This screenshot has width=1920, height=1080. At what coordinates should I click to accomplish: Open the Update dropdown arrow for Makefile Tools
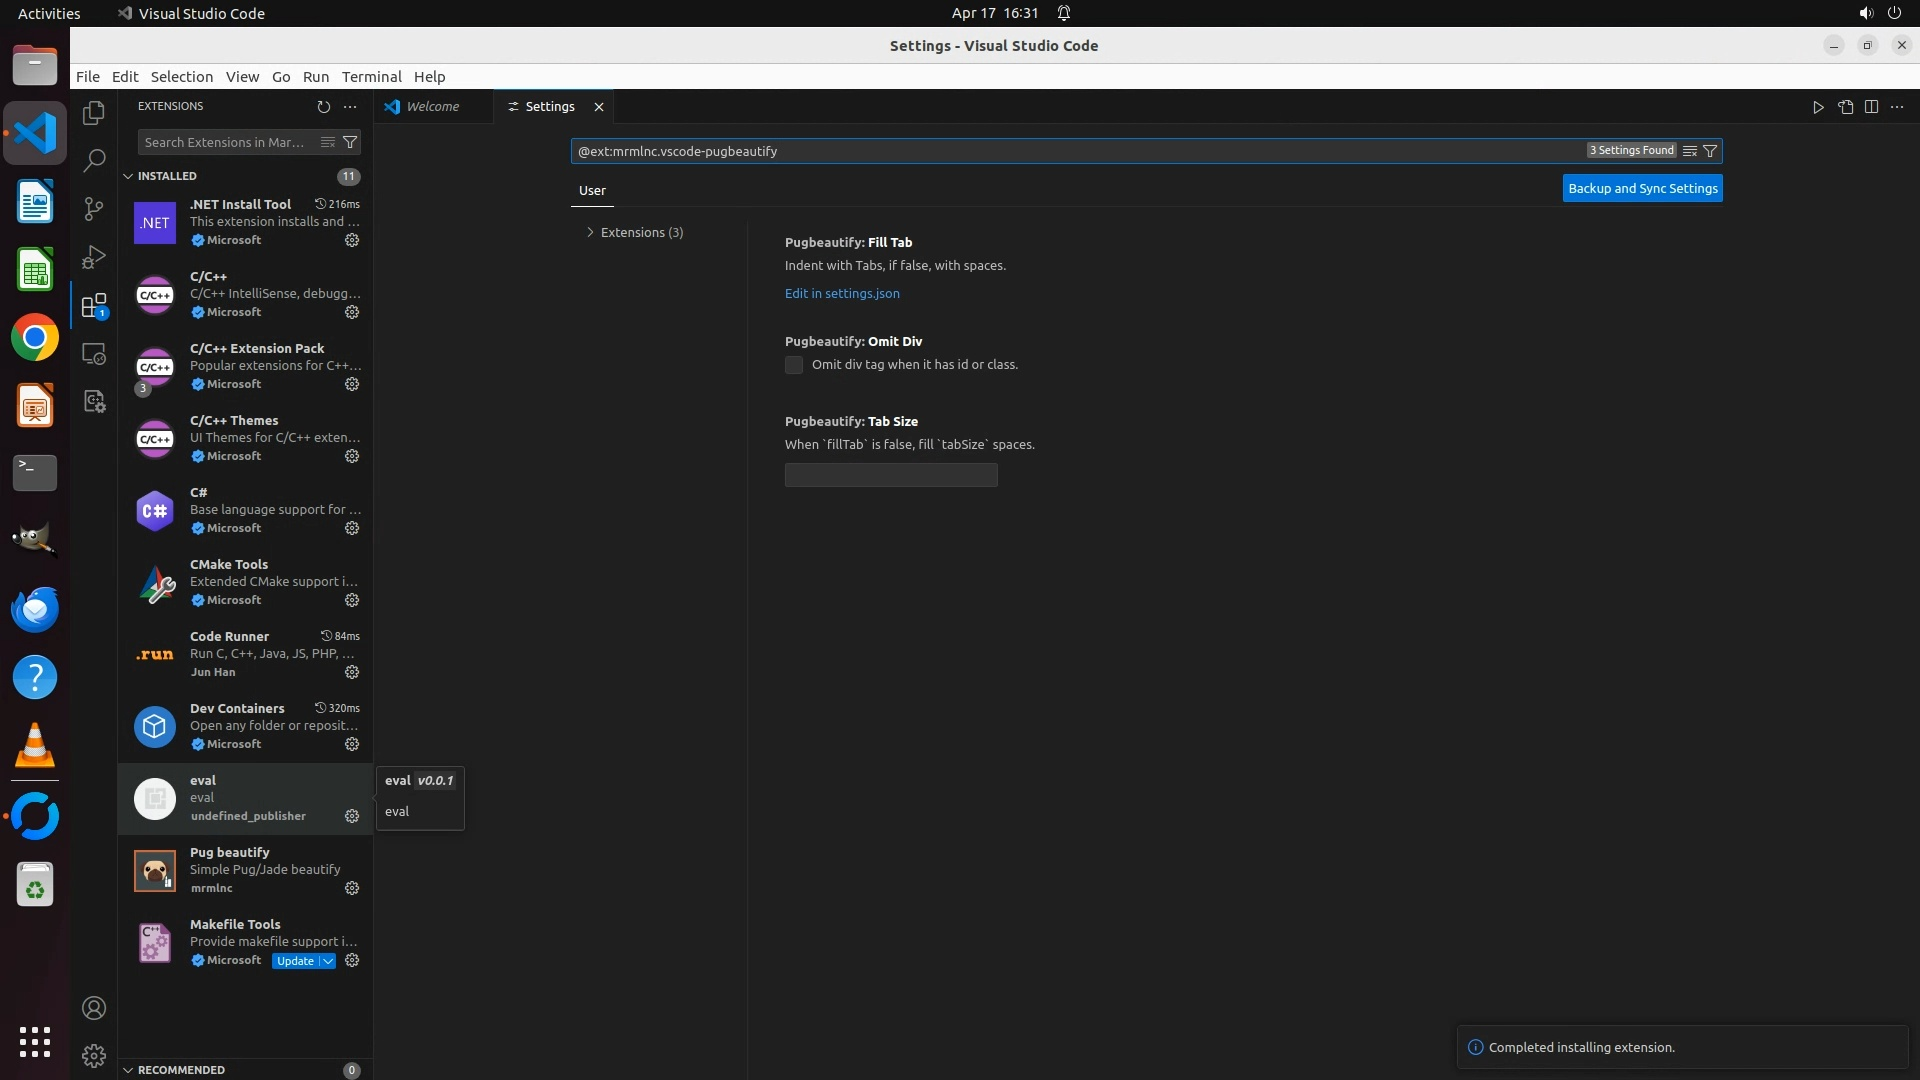pyautogui.click(x=328, y=961)
